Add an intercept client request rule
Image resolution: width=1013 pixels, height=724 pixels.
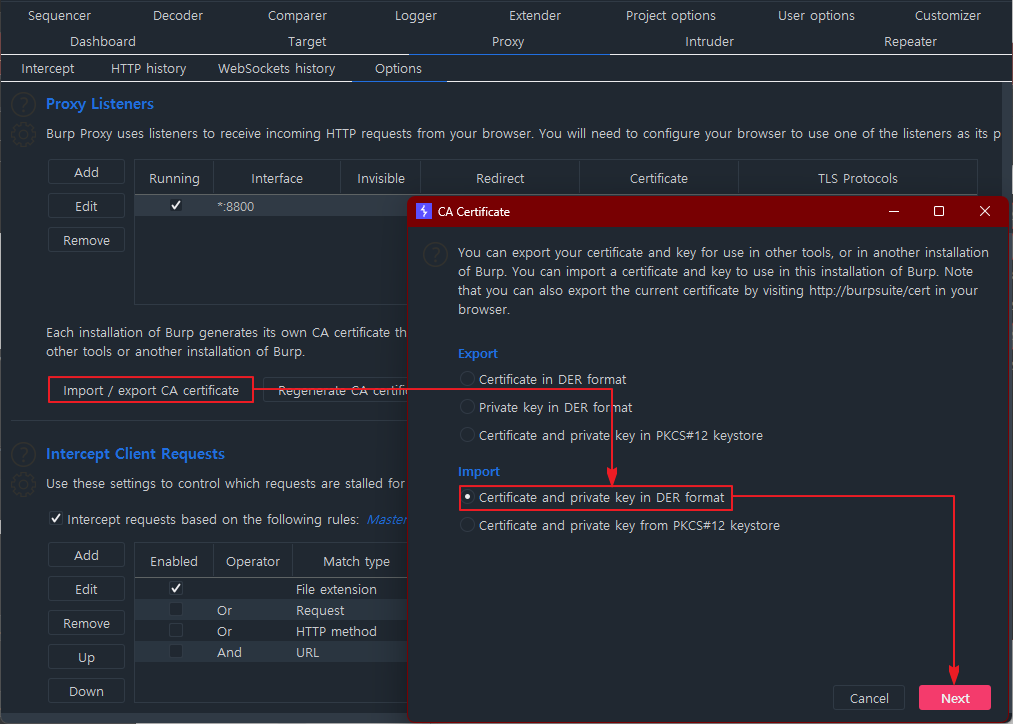(x=87, y=555)
